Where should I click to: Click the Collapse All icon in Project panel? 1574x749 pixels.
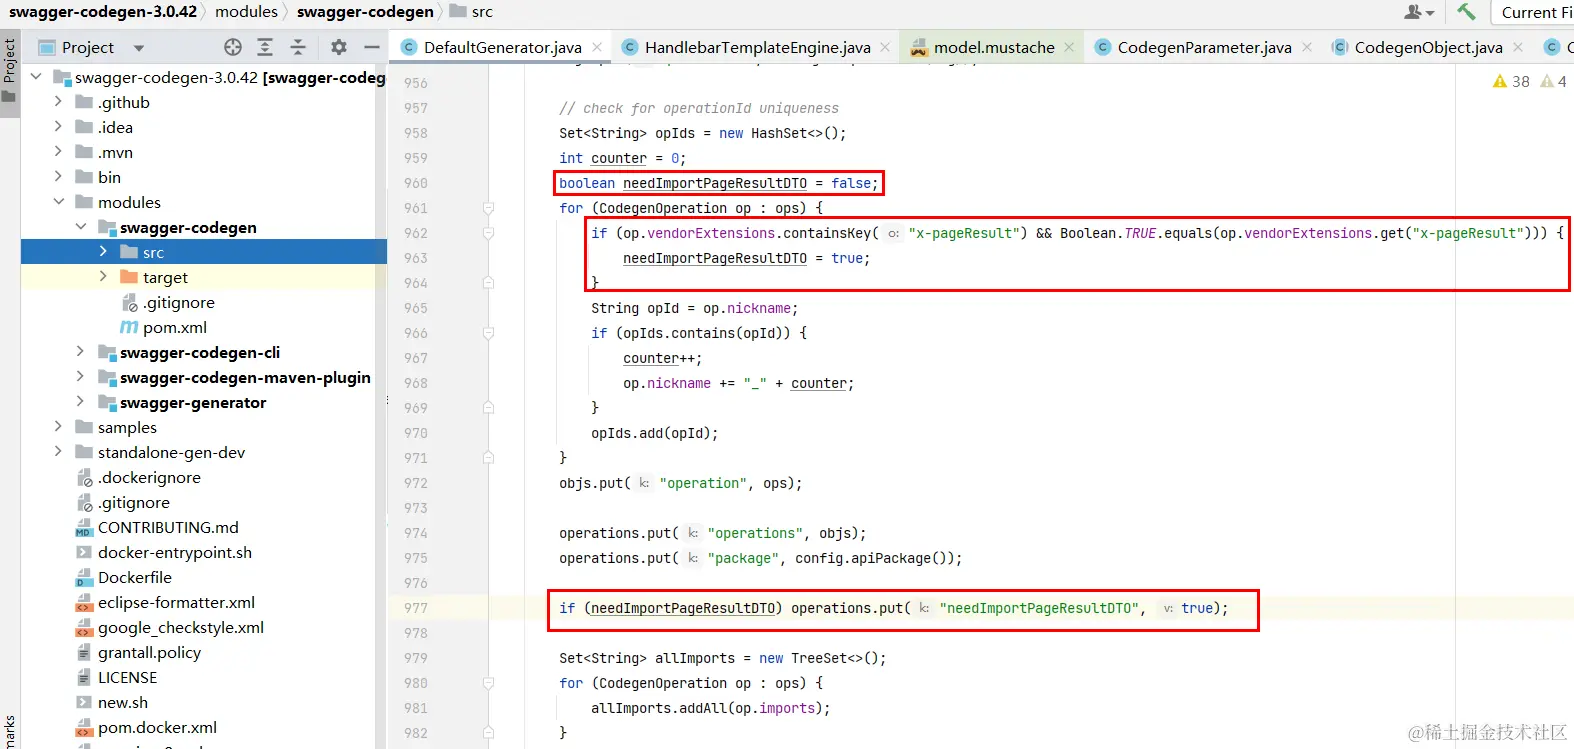(x=298, y=47)
